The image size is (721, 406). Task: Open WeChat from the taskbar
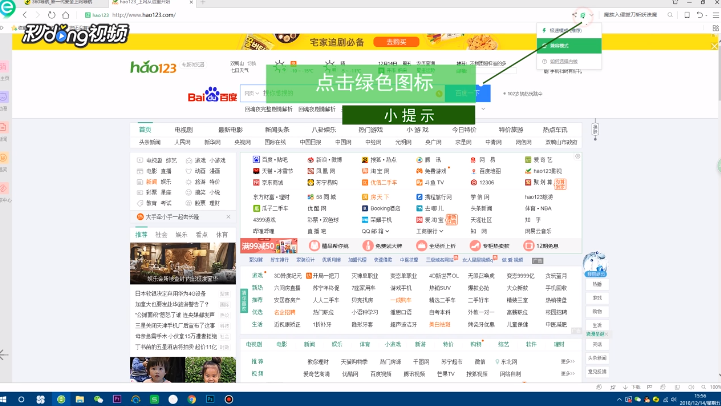(98, 399)
